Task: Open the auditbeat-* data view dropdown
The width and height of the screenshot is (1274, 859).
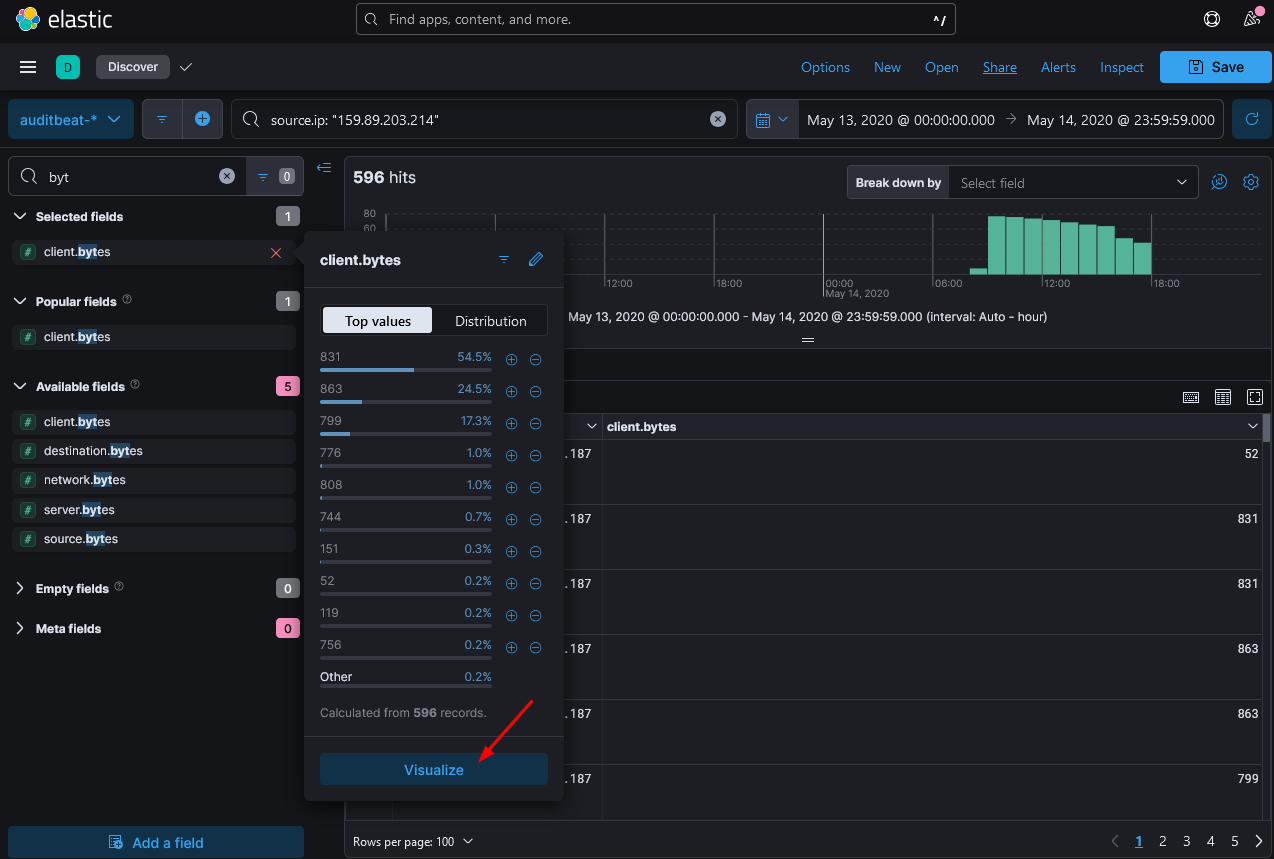Action: (x=71, y=119)
